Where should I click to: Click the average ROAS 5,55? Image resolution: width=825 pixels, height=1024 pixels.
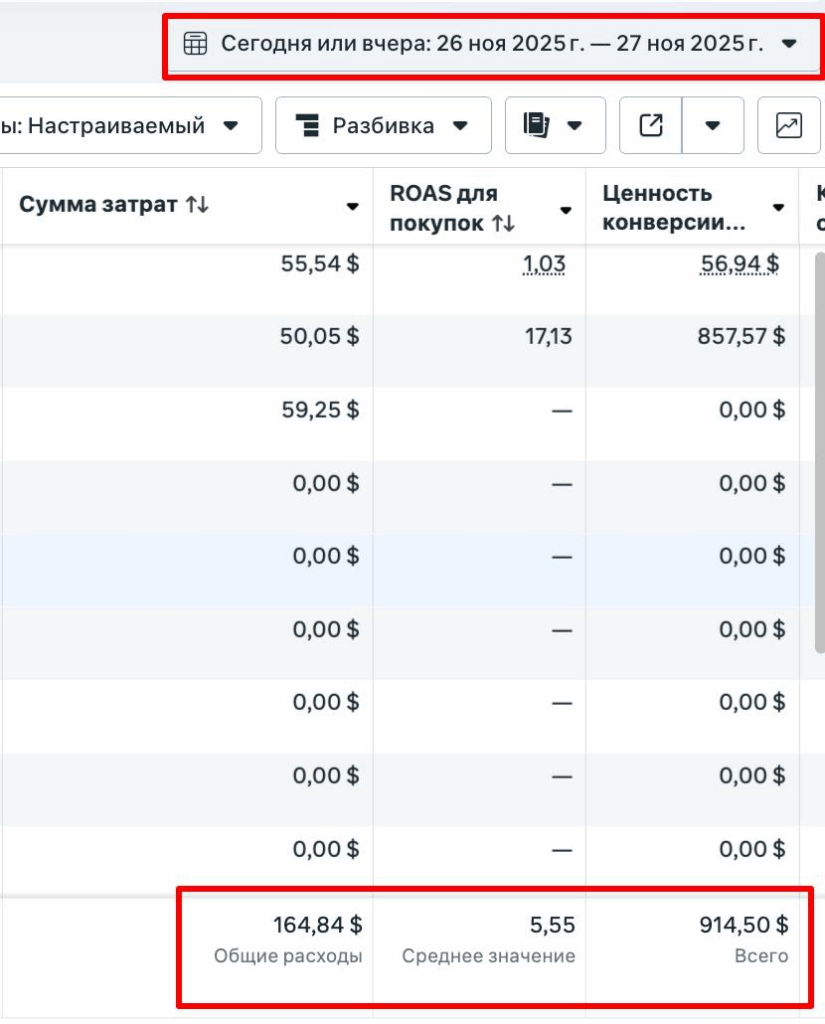coord(553,925)
